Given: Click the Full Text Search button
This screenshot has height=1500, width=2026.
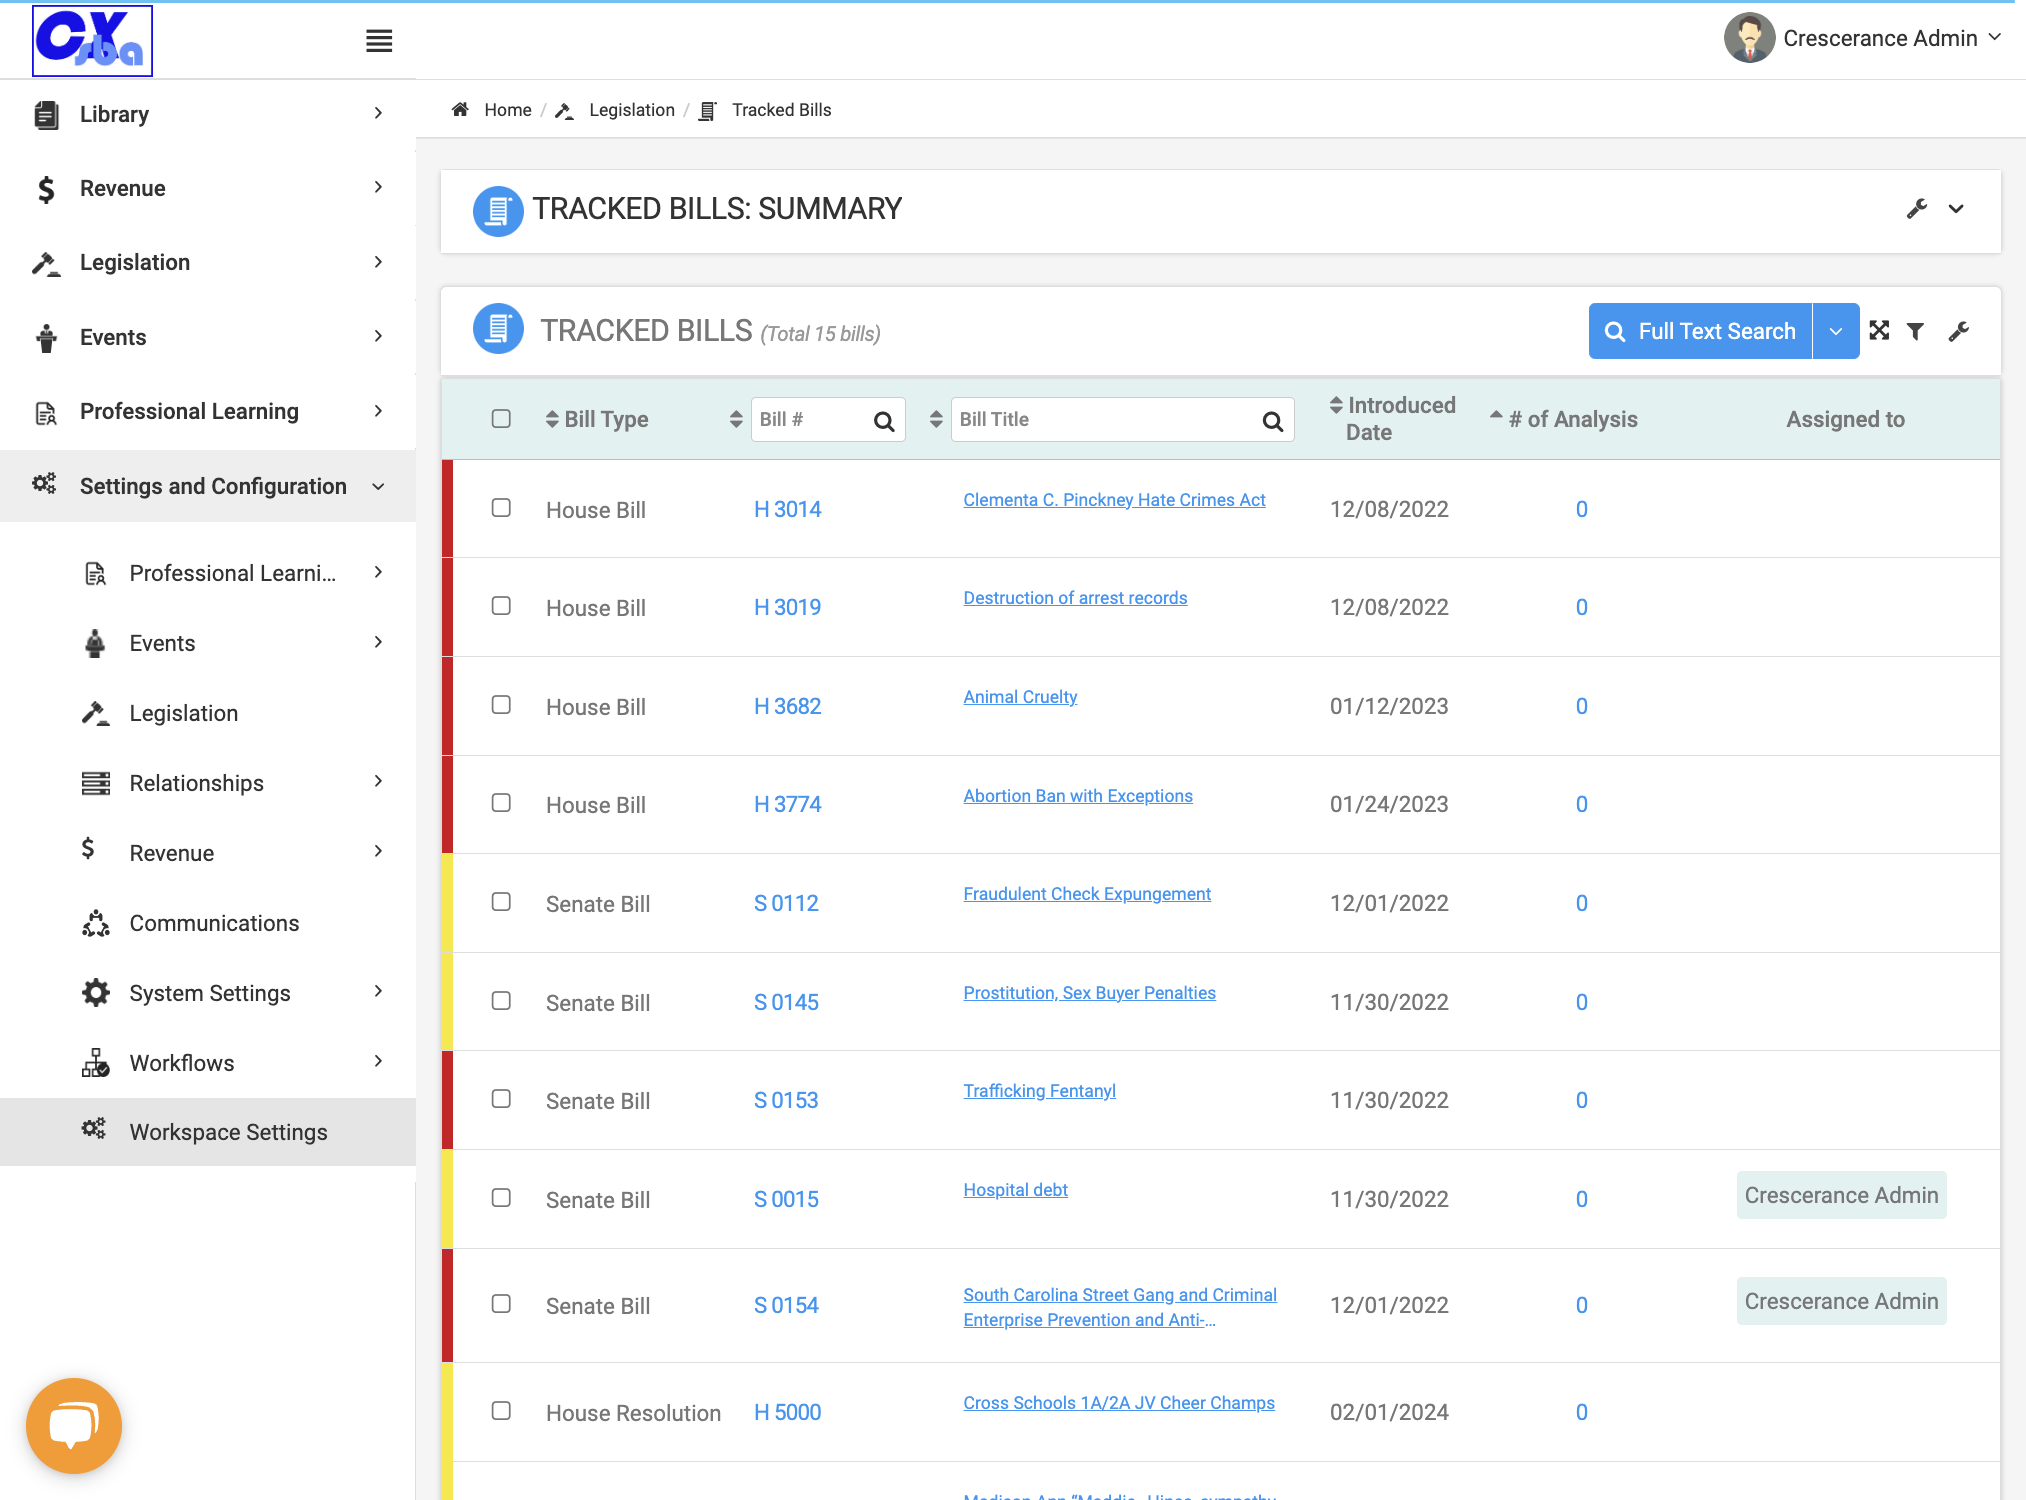Looking at the screenshot, I should coord(1700,331).
